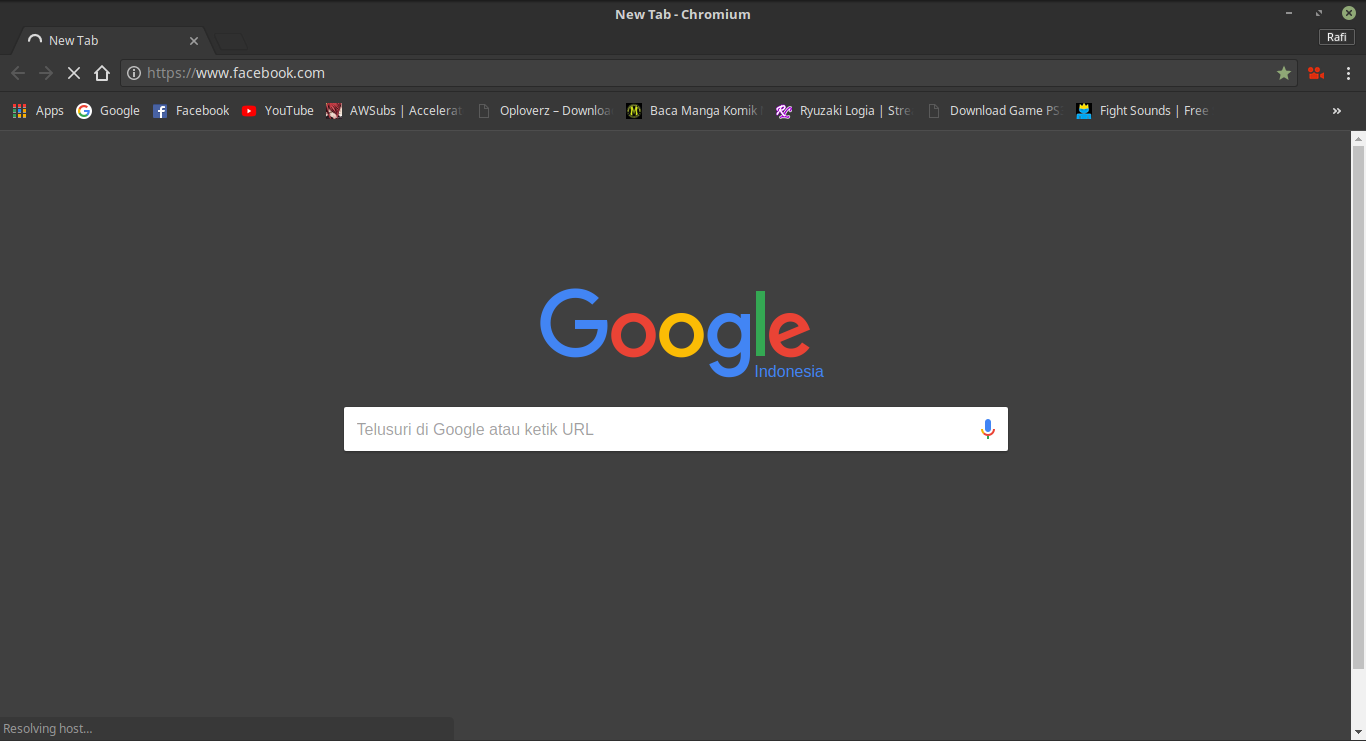Open the Chromium three-dot menu
Viewport: 1366px width, 741px height.
click(1349, 73)
